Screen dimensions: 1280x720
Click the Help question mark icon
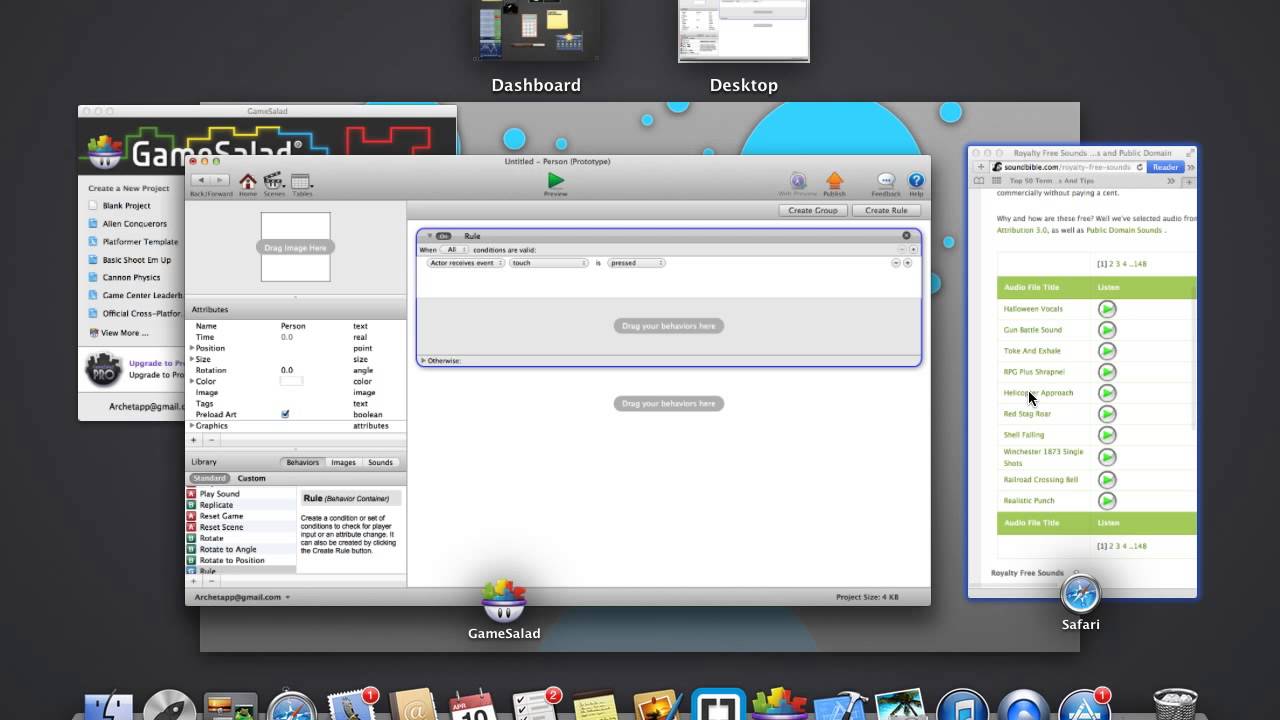click(x=916, y=180)
